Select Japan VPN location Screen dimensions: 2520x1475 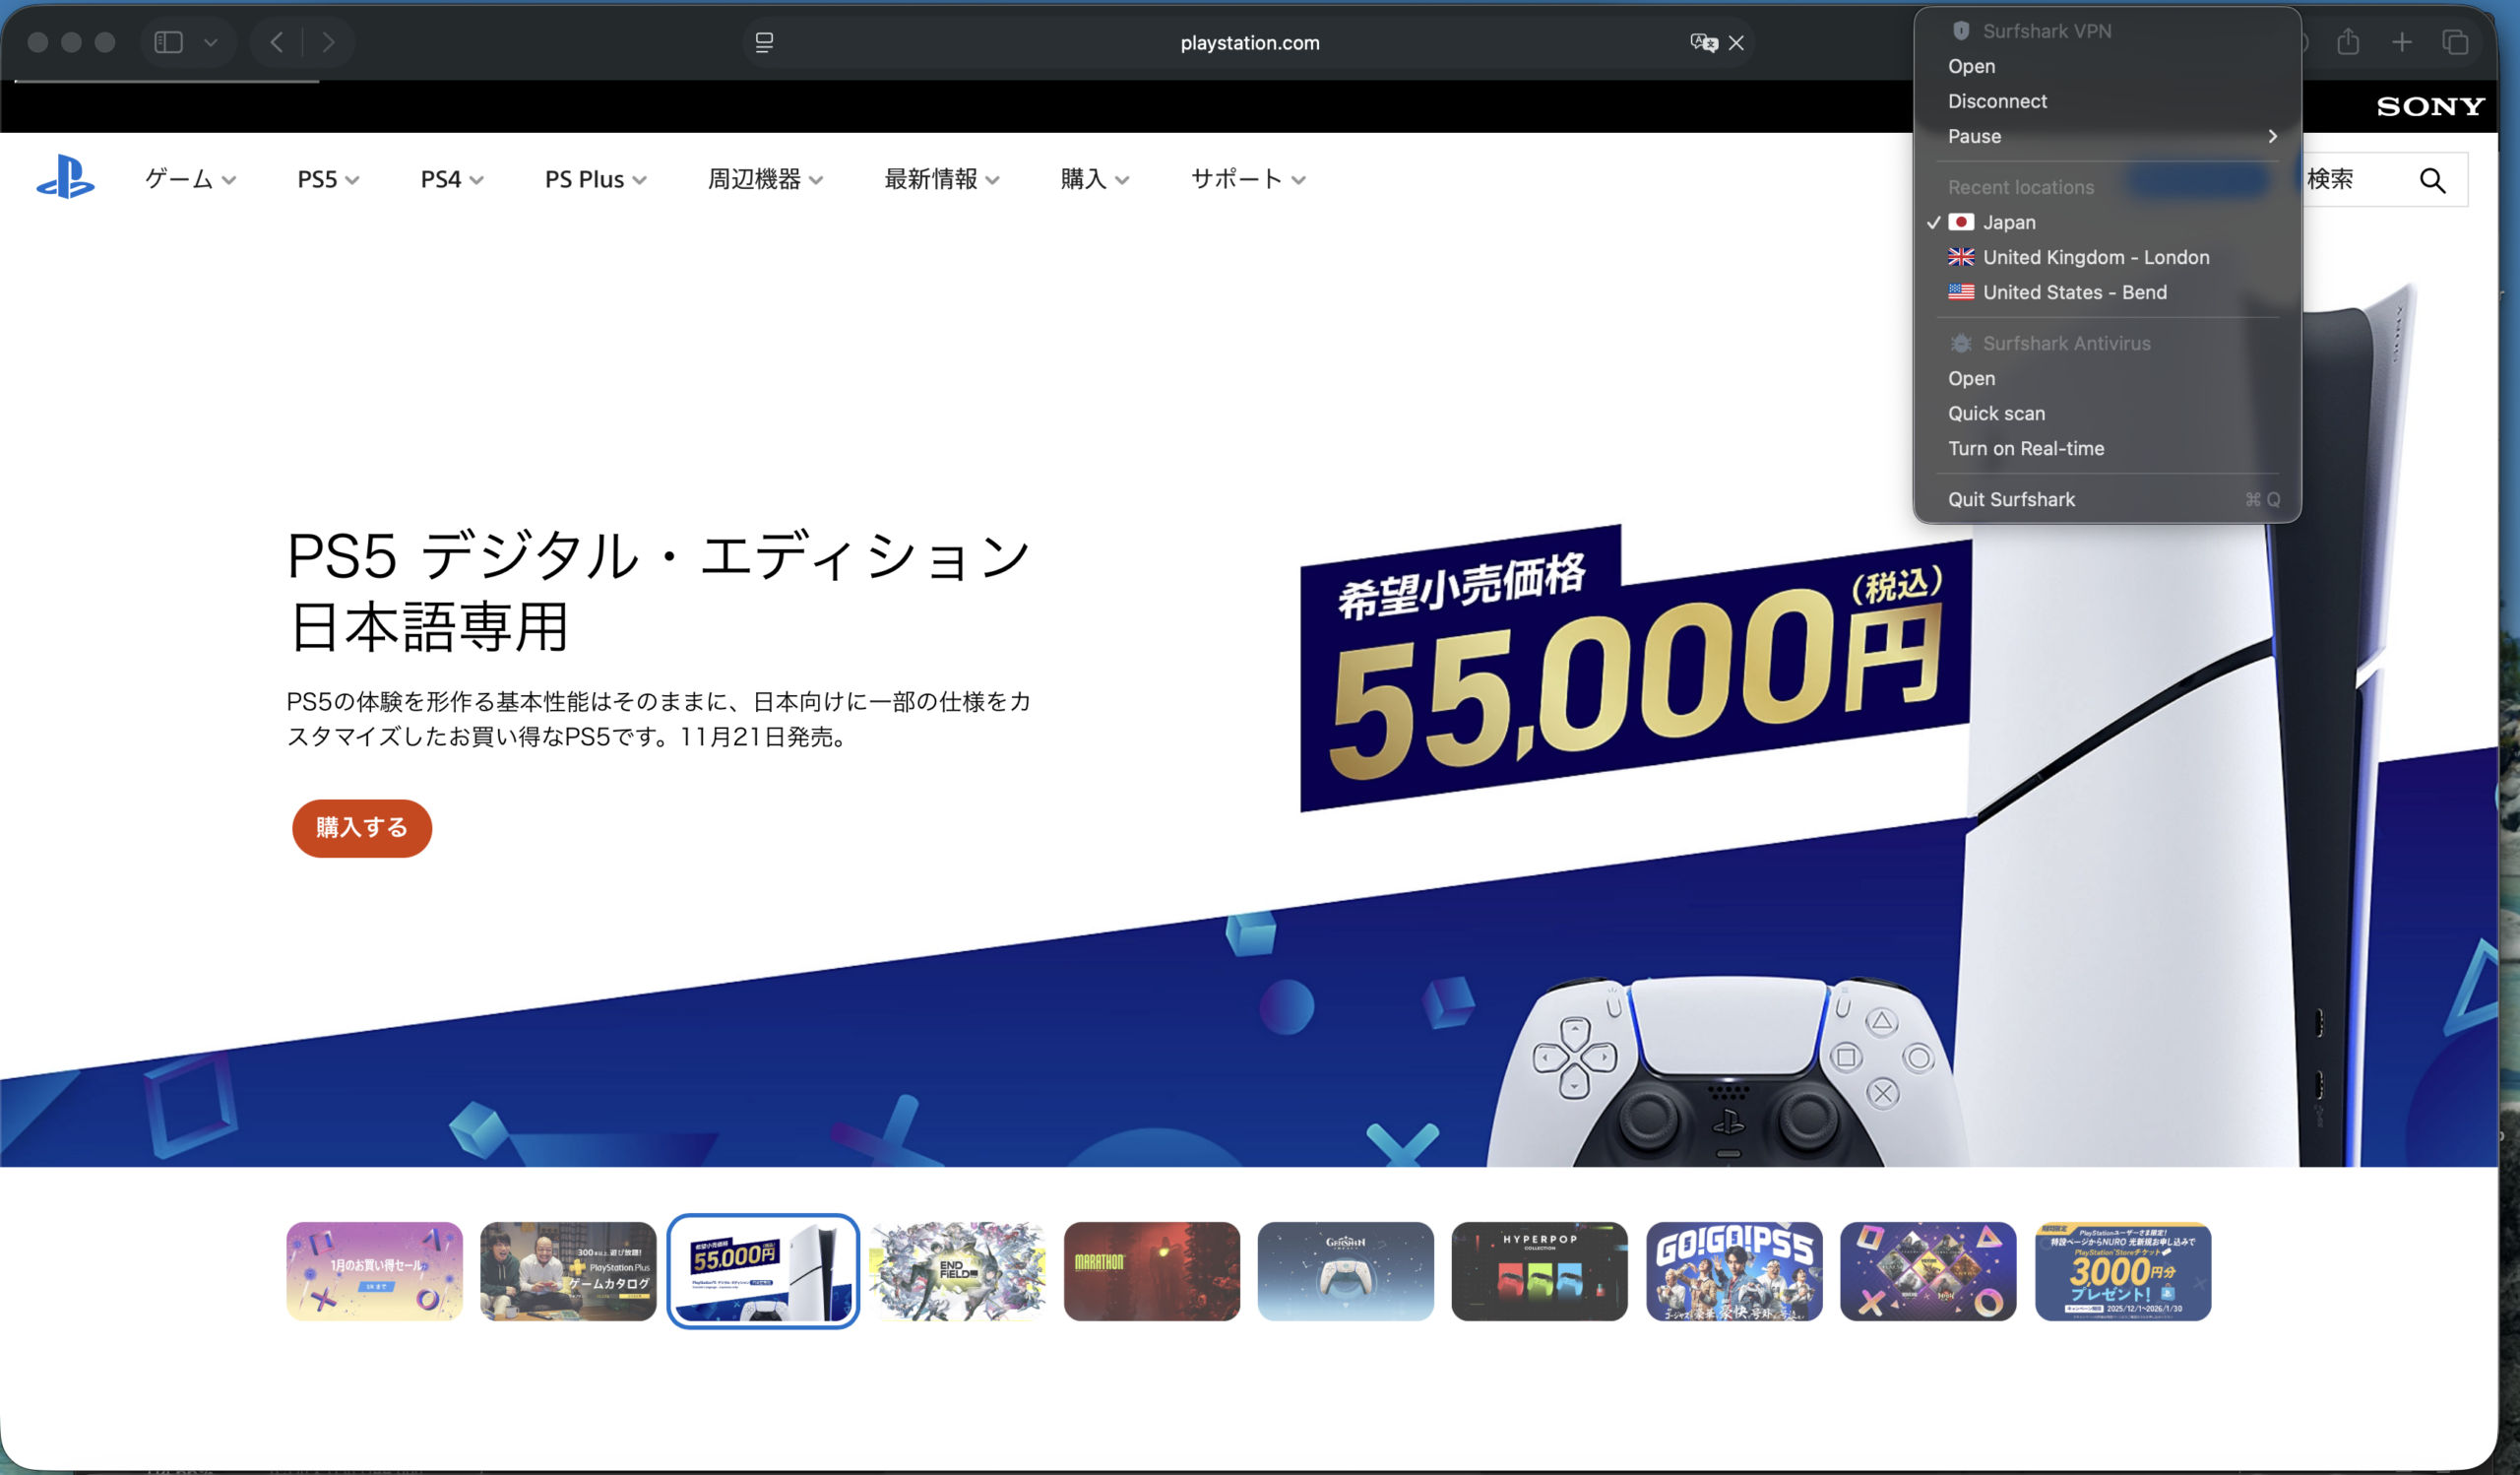pyautogui.click(x=2107, y=222)
